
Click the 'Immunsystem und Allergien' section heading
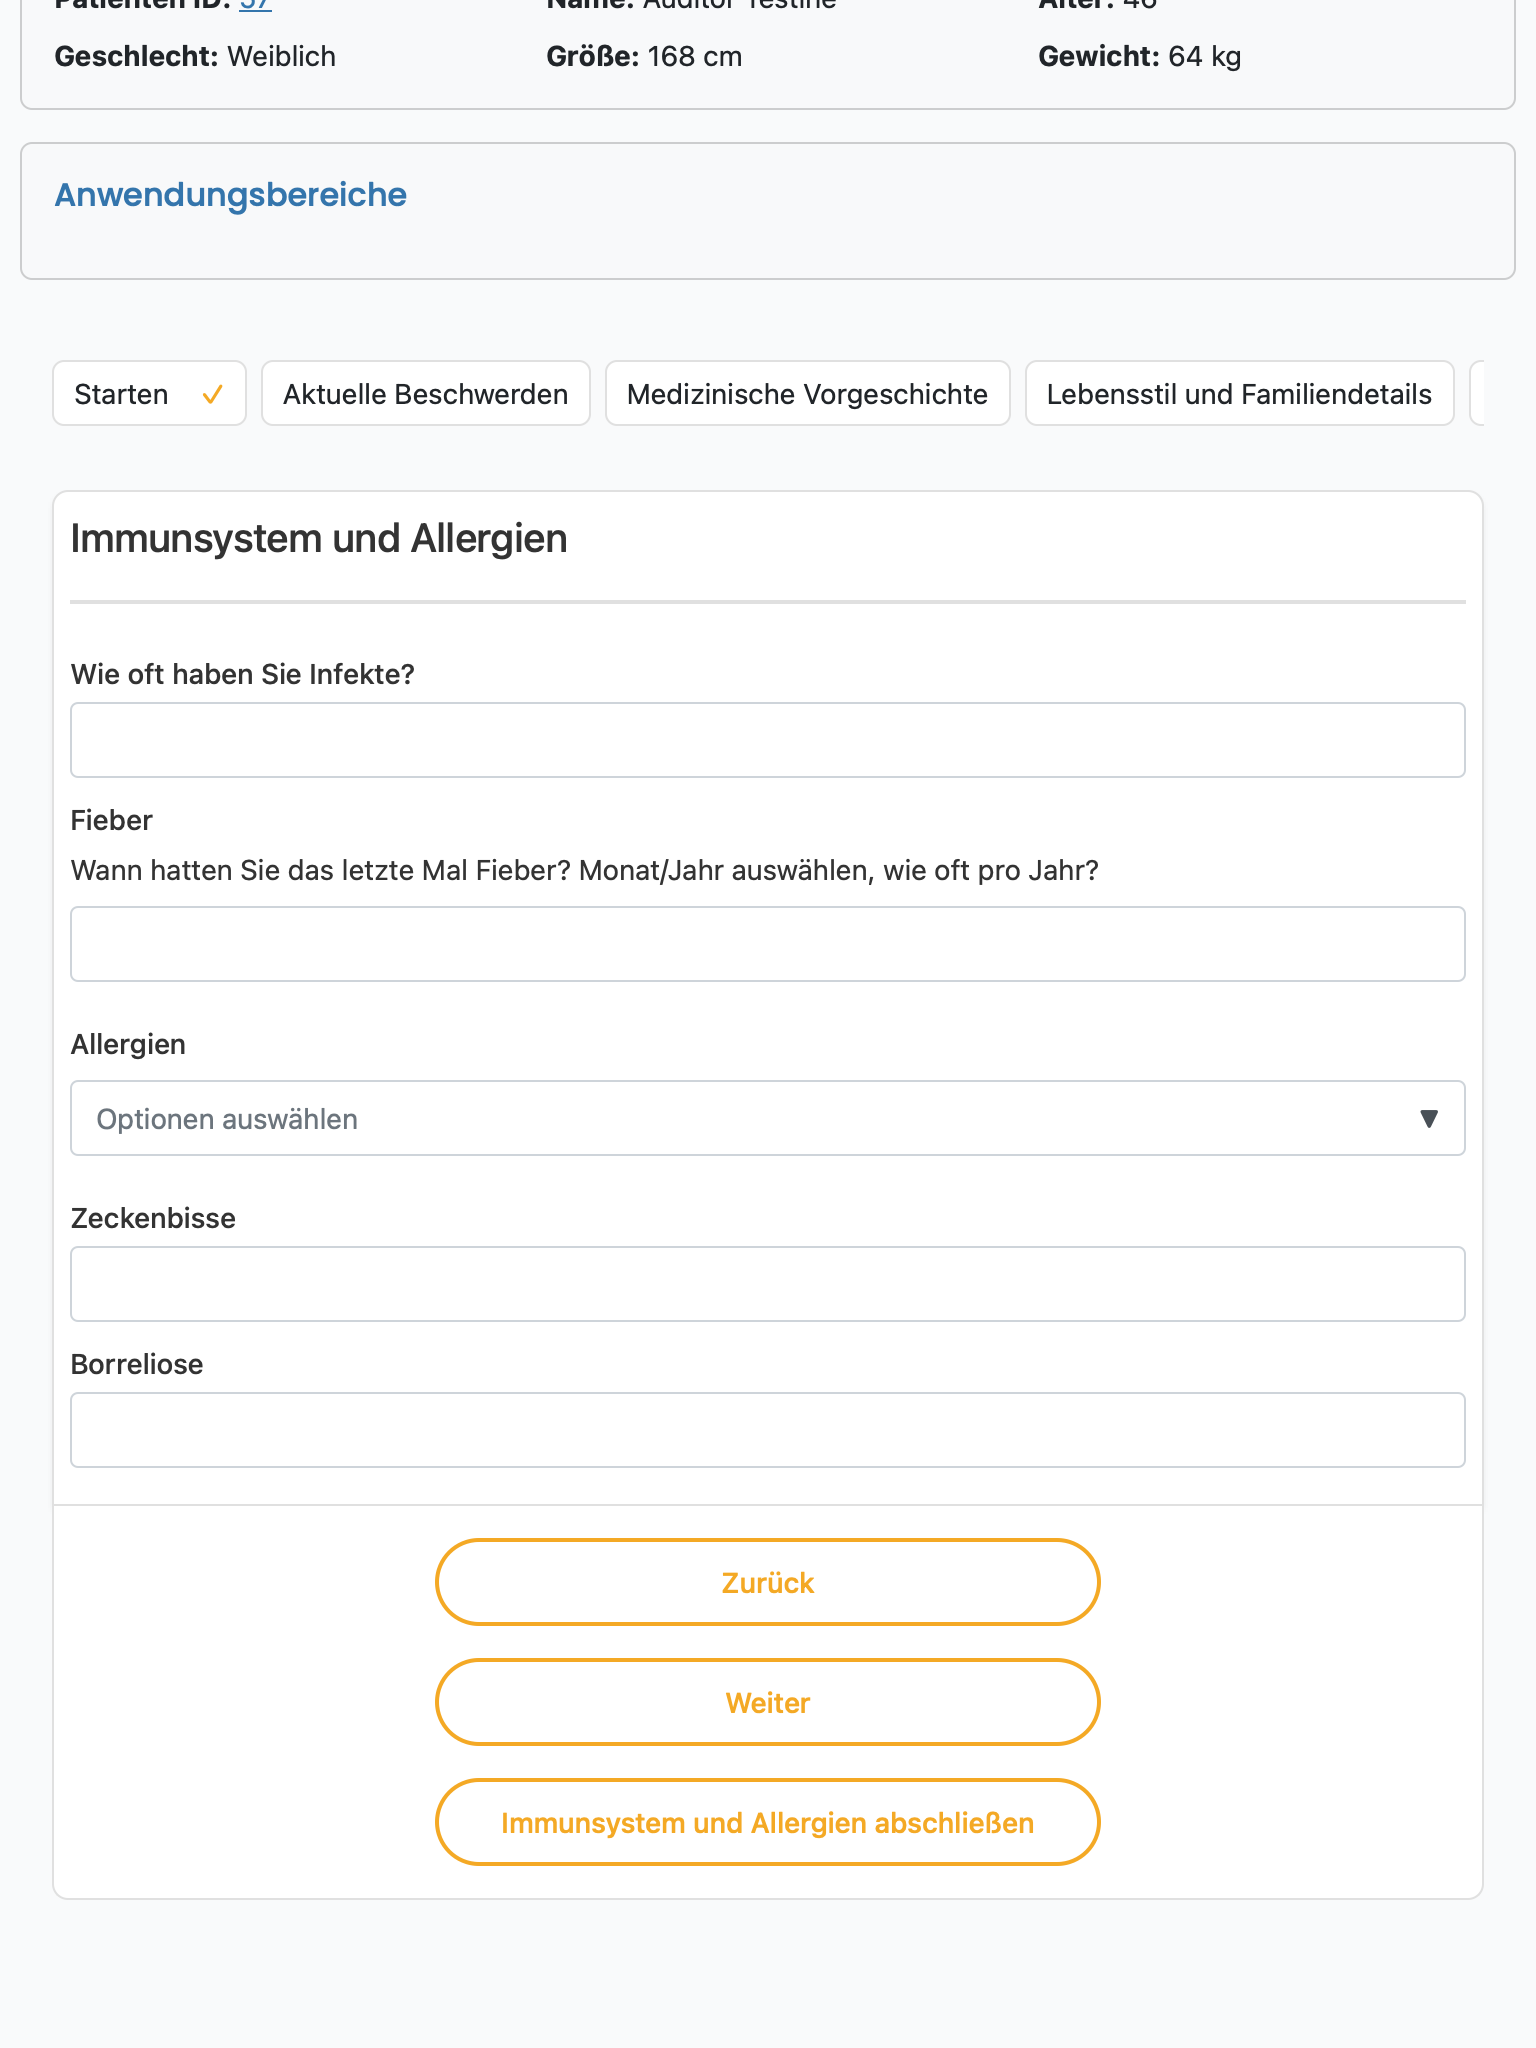point(319,539)
